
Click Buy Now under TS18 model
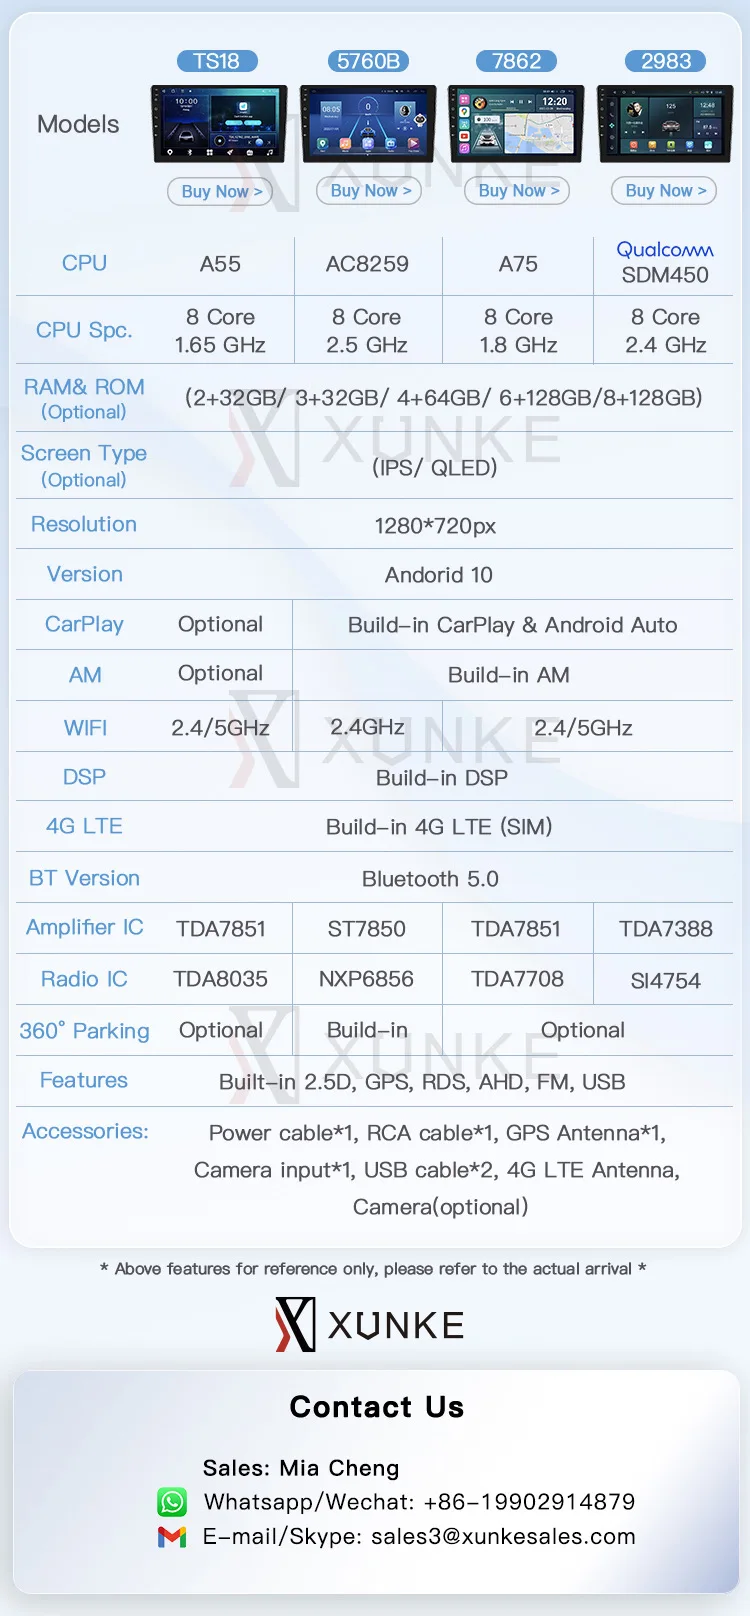coord(220,191)
